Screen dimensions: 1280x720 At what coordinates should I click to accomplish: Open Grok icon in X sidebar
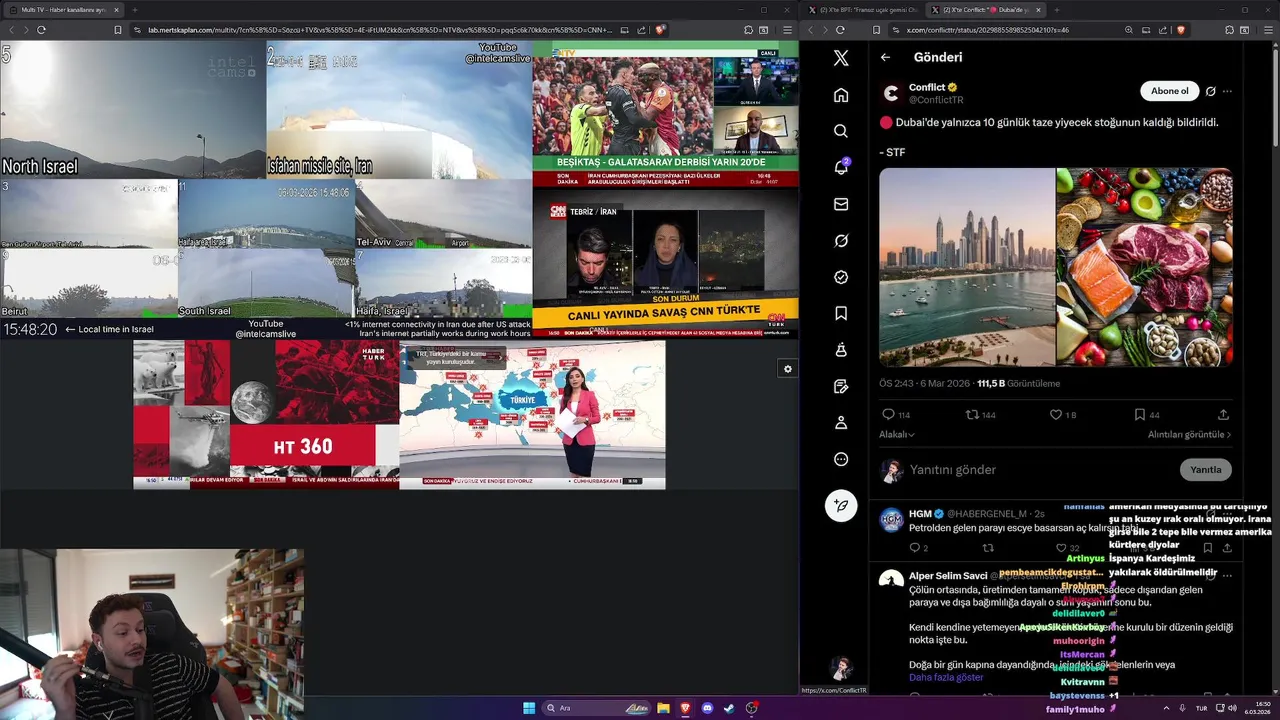(x=841, y=241)
